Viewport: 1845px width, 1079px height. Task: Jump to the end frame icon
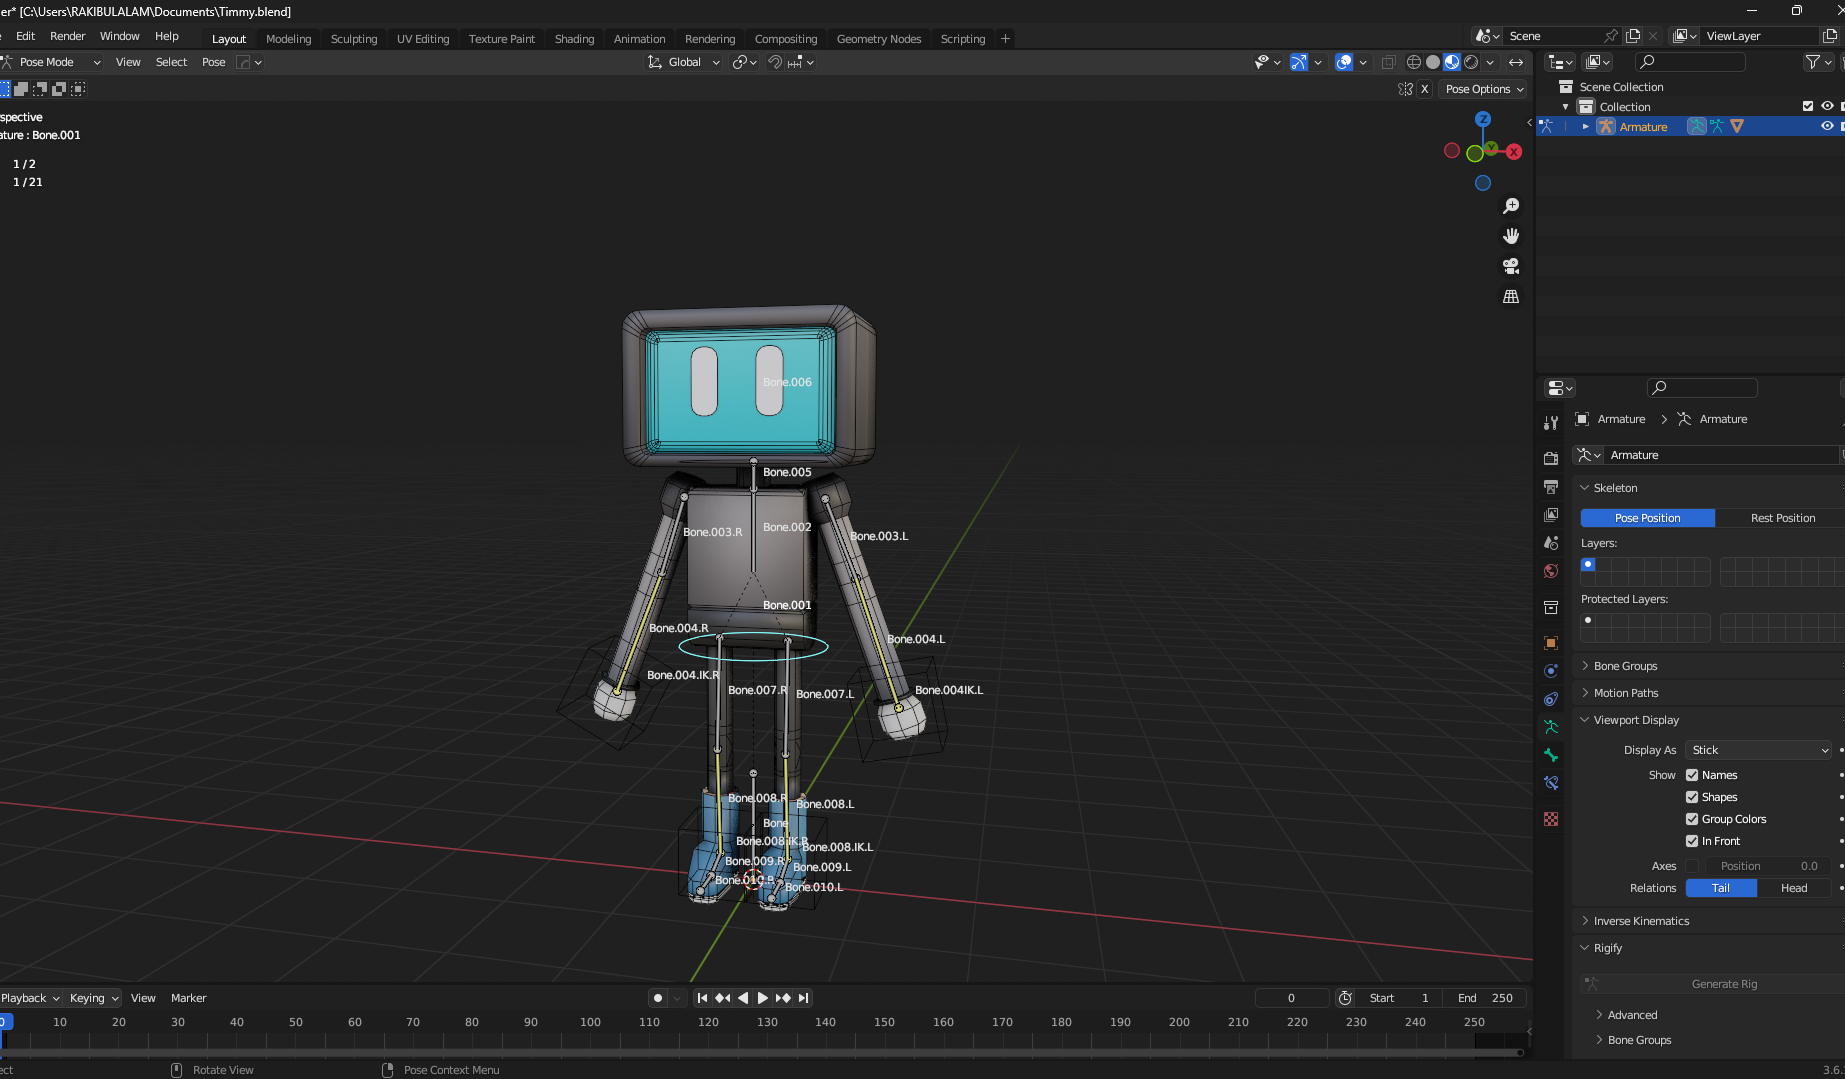click(803, 998)
